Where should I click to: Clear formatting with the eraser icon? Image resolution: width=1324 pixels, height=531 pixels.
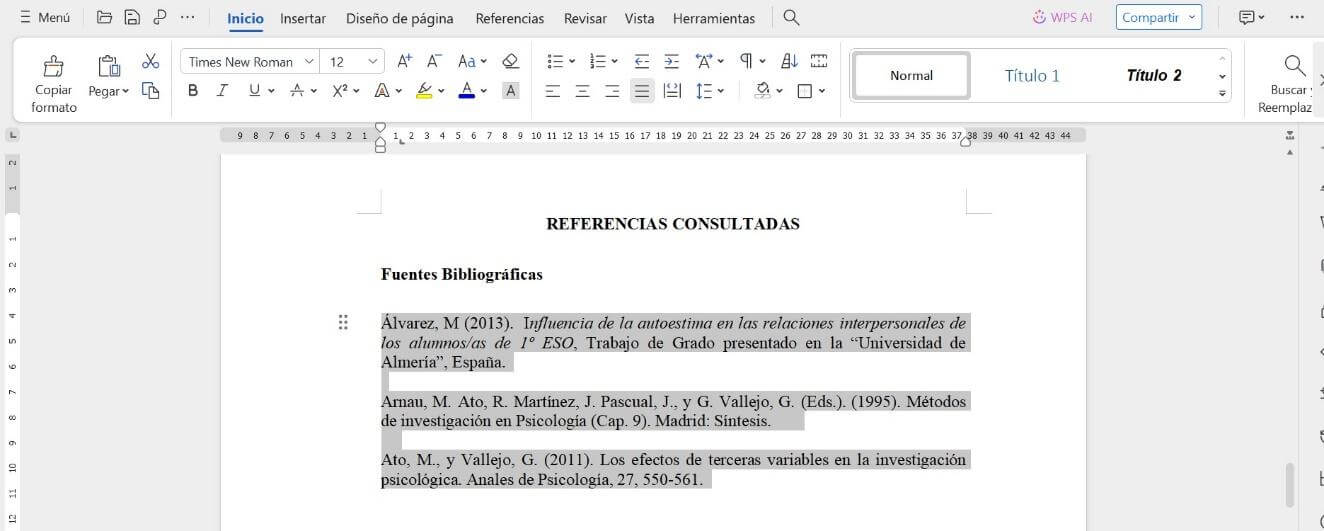[x=510, y=61]
